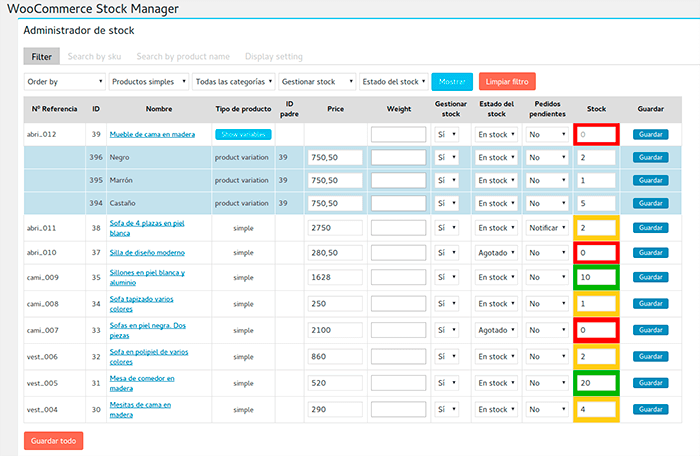Click the price field showing 860

click(335, 356)
